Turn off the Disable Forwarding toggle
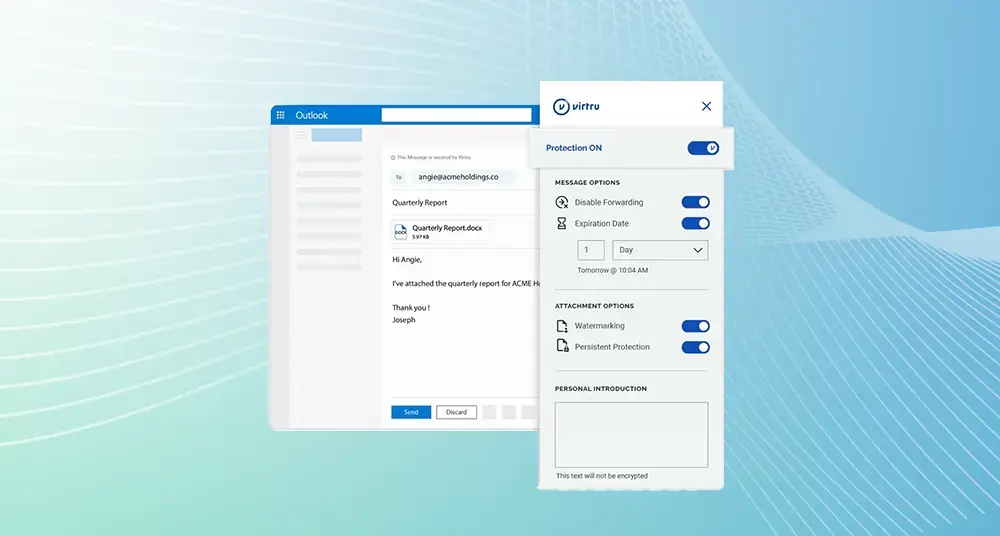1000x536 pixels. tap(695, 203)
